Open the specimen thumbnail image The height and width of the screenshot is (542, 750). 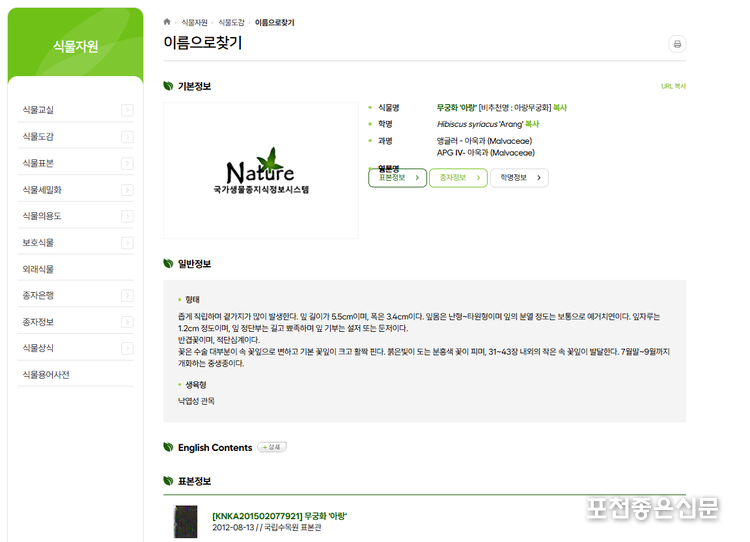point(185,522)
